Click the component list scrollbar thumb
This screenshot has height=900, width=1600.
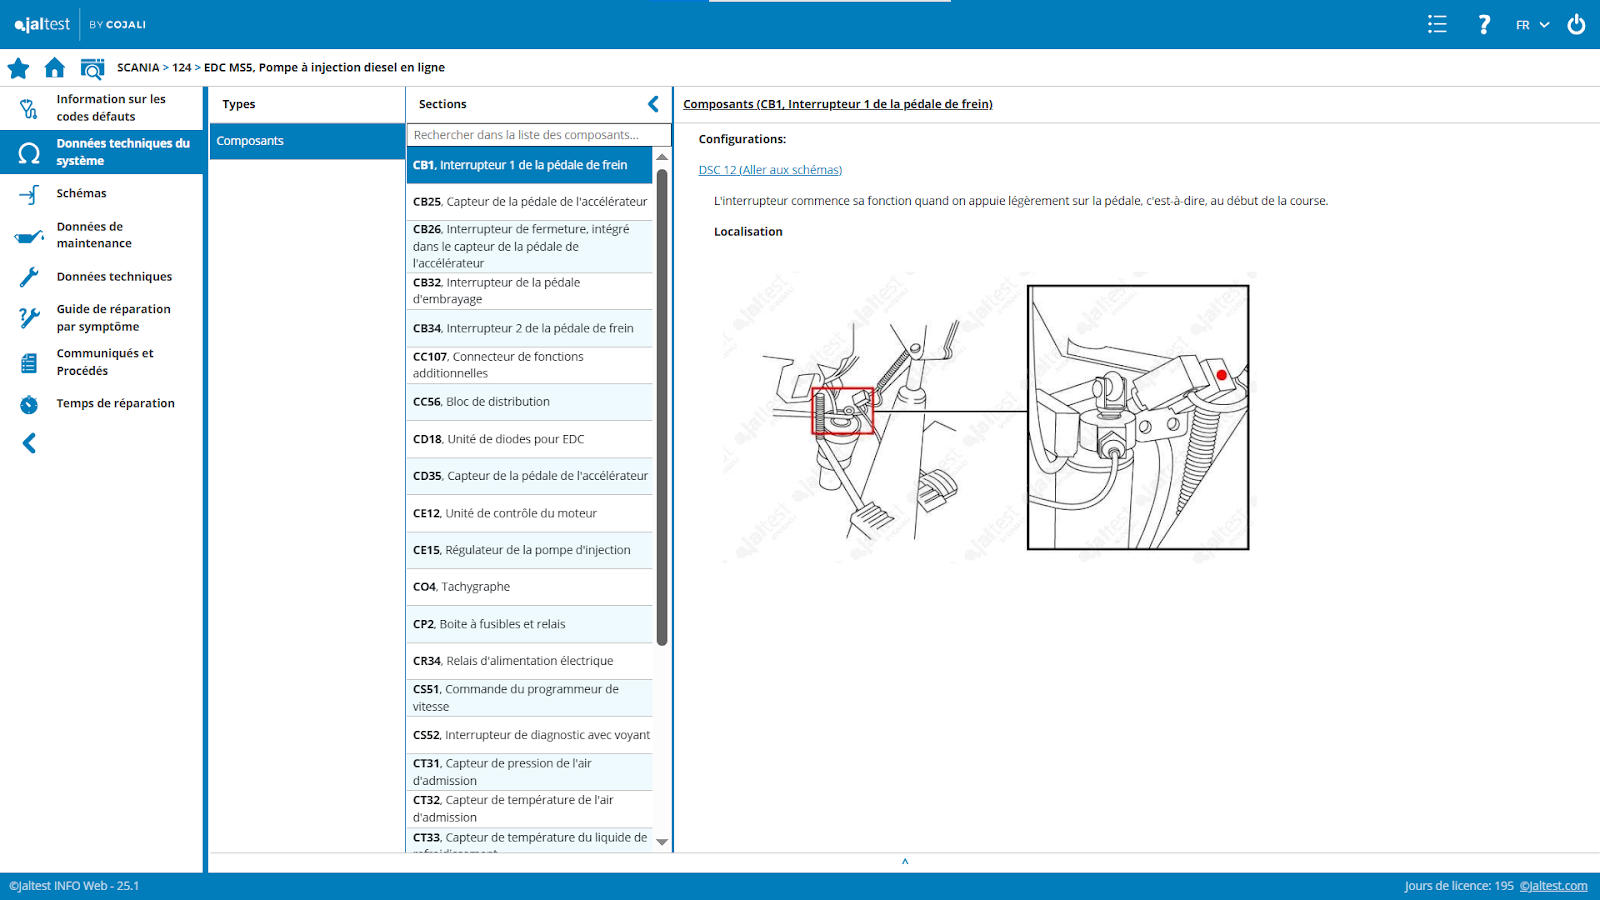(x=662, y=406)
